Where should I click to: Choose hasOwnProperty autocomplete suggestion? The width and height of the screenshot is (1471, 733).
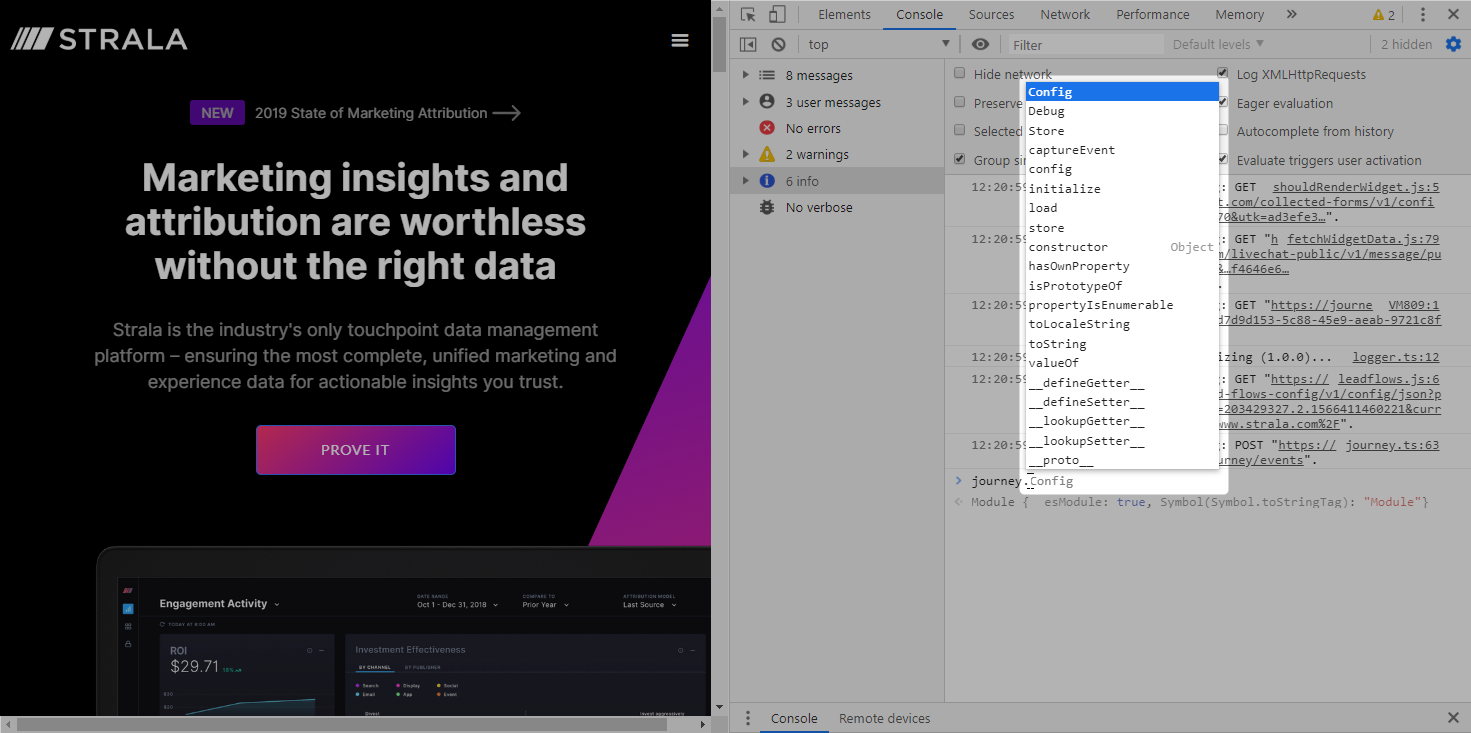coord(1122,266)
